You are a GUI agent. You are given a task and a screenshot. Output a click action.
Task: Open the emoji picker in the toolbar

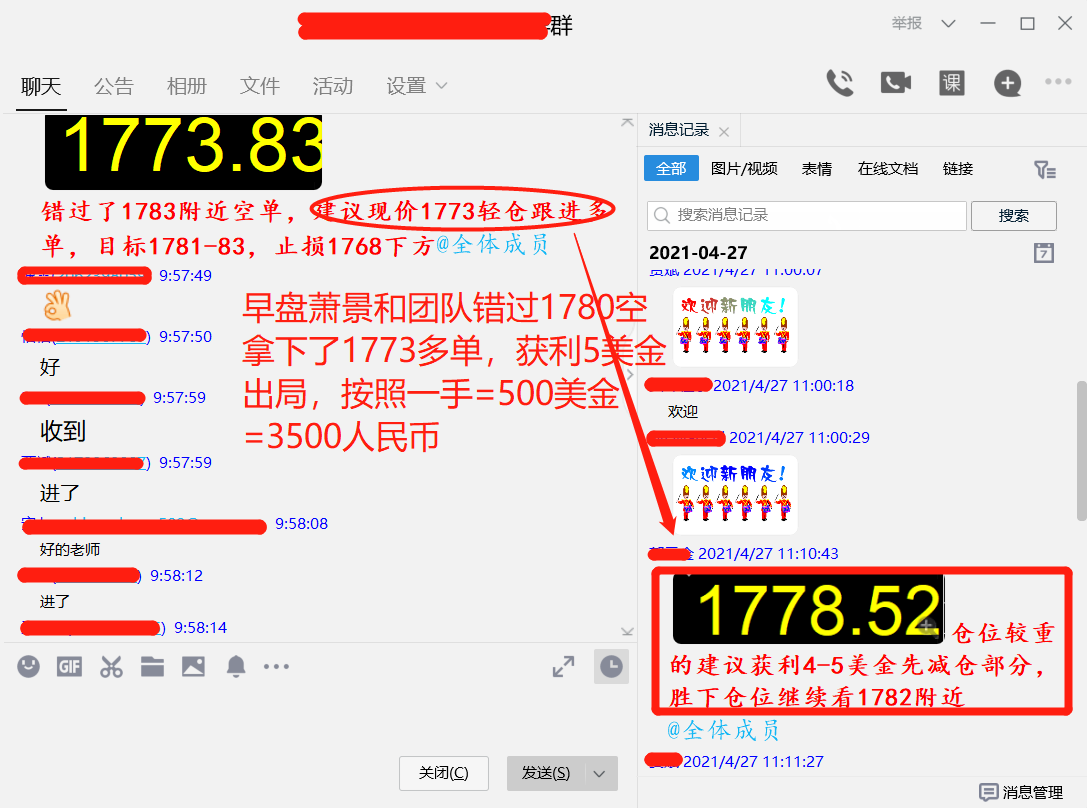coord(29,666)
